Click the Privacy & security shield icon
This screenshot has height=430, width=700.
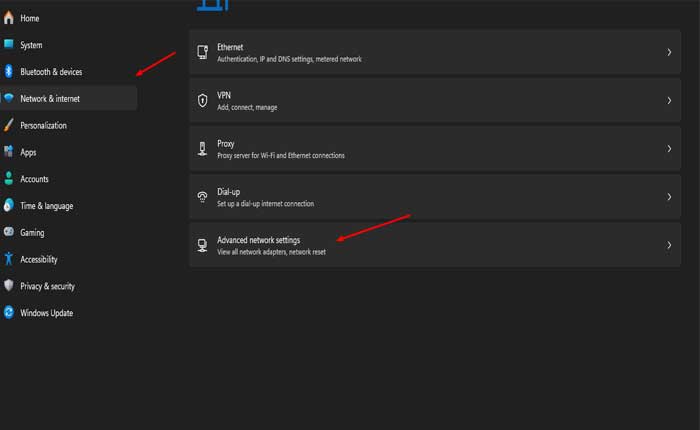coord(9,286)
